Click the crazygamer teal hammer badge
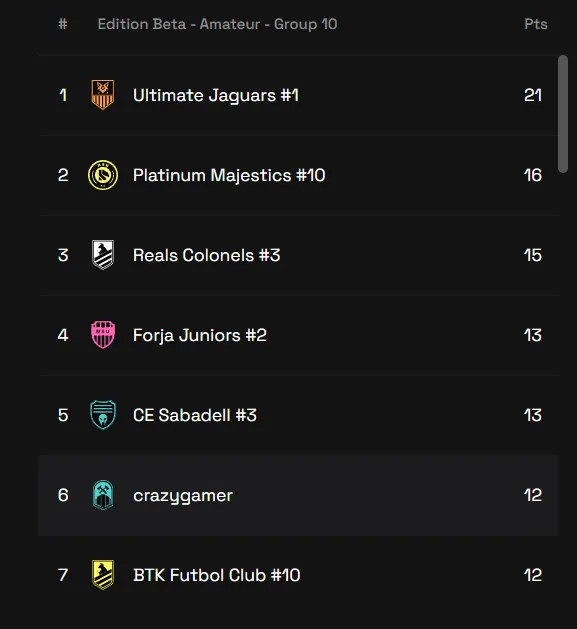 point(103,495)
